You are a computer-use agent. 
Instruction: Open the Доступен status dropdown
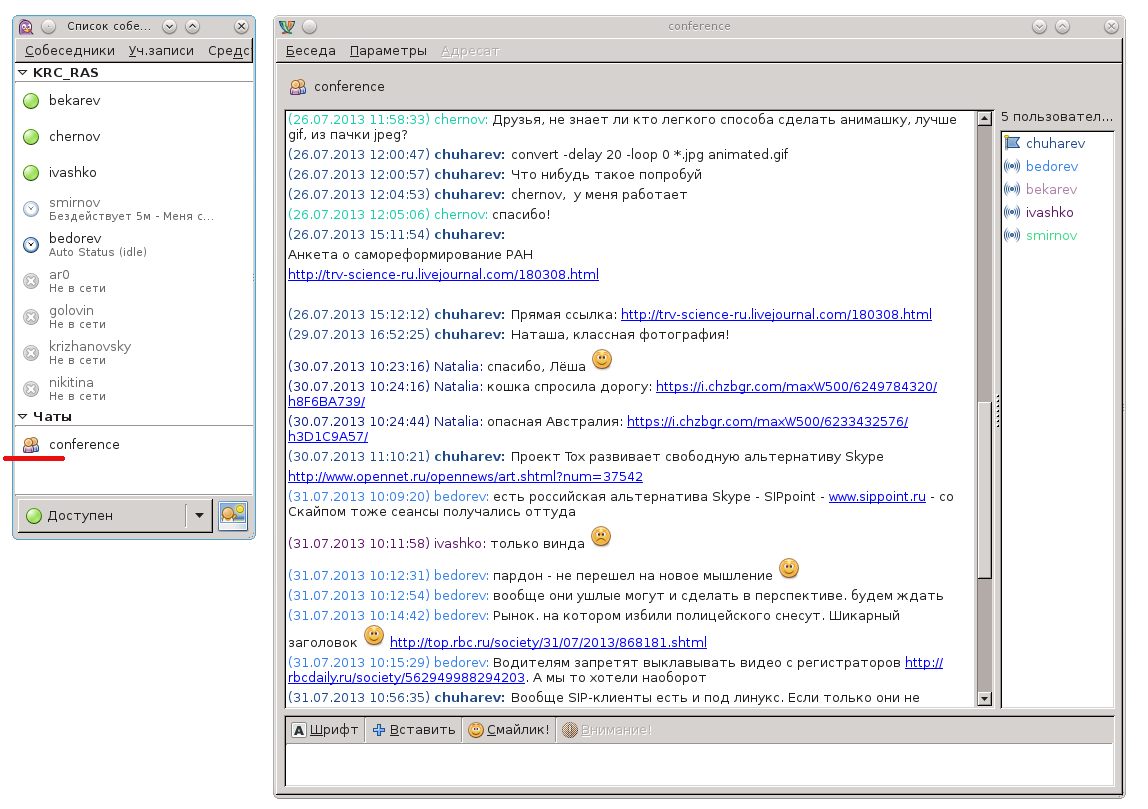coord(199,516)
